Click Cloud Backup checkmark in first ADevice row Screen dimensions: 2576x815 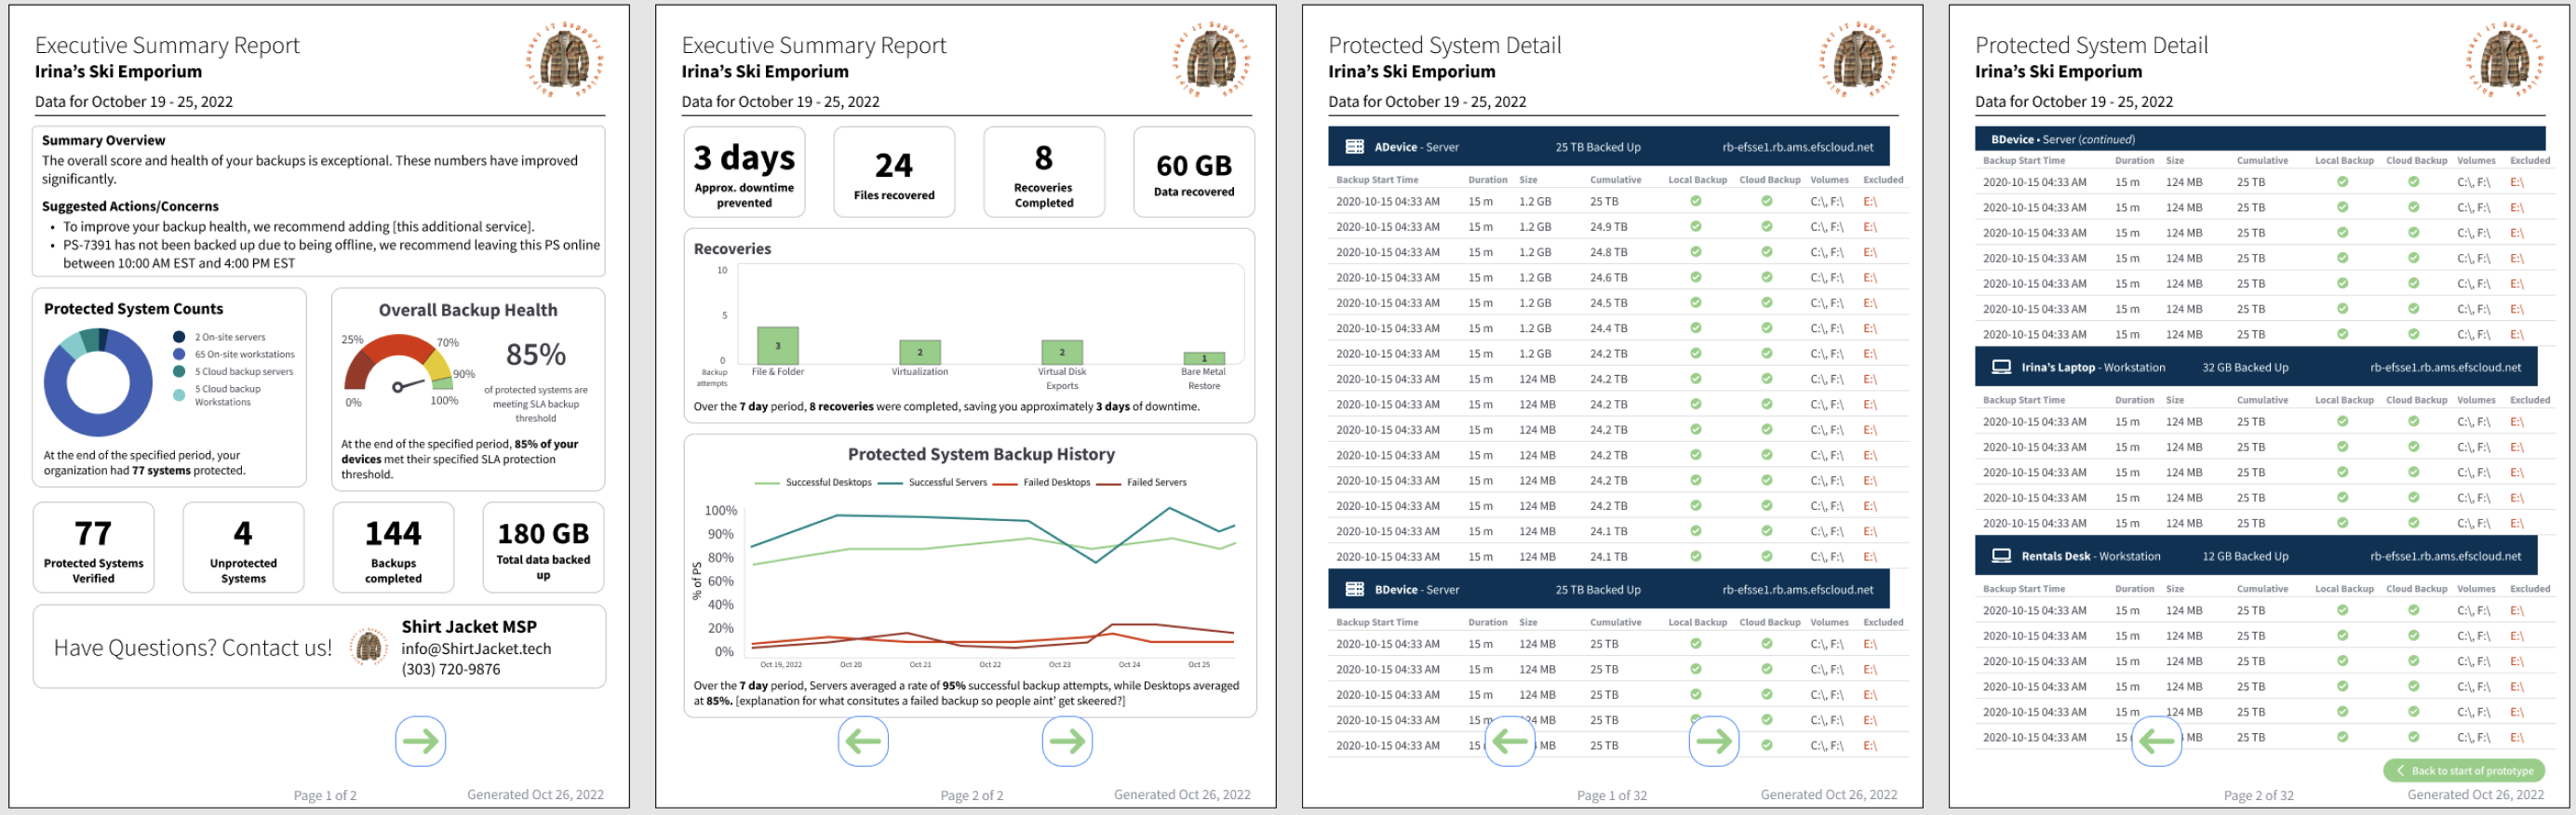tap(1766, 201)
